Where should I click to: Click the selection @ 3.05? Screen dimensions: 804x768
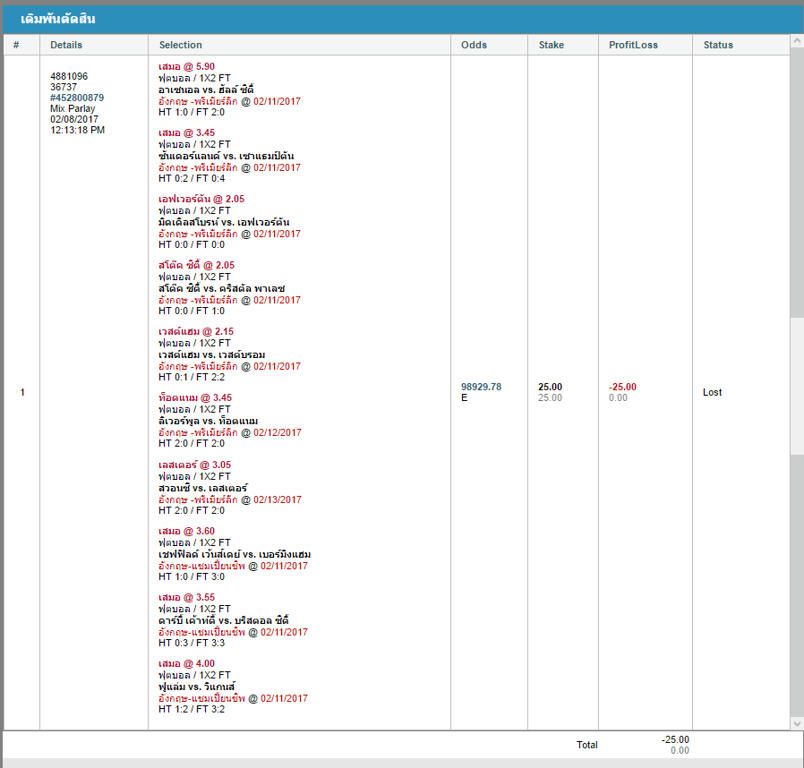pyautogui.click(x=195, y=464)
